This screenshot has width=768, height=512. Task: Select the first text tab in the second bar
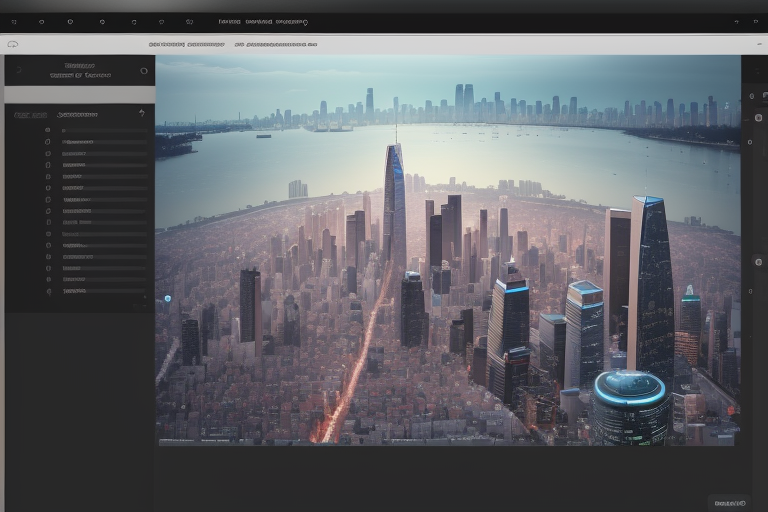(186, 44)
